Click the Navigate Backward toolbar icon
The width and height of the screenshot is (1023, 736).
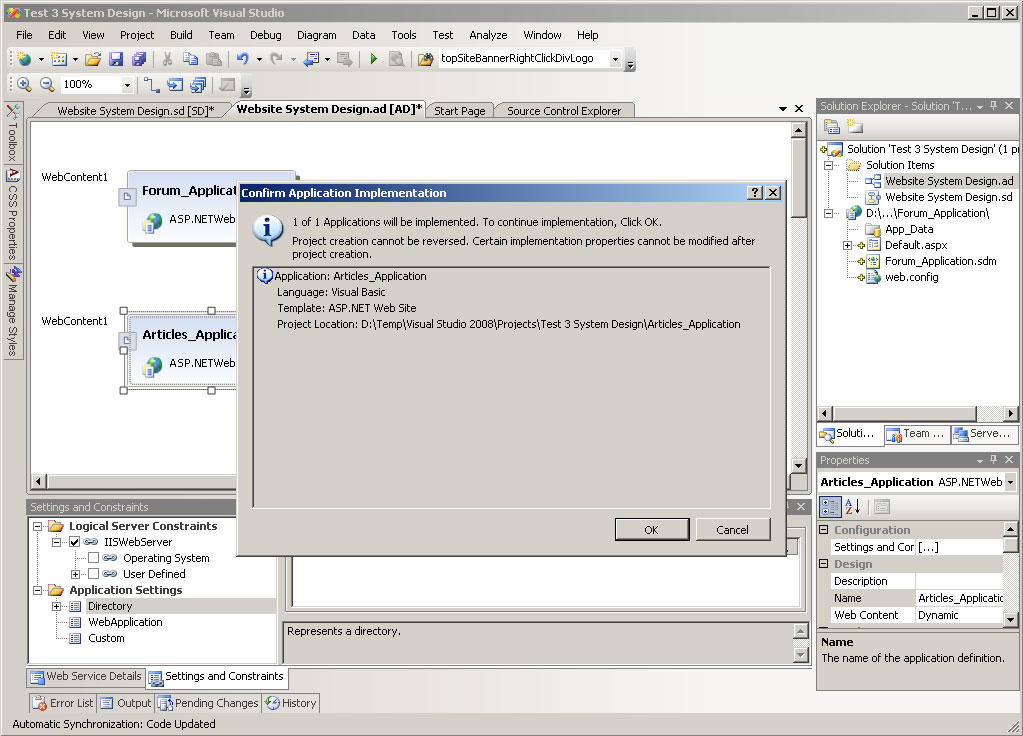[311, 59]
